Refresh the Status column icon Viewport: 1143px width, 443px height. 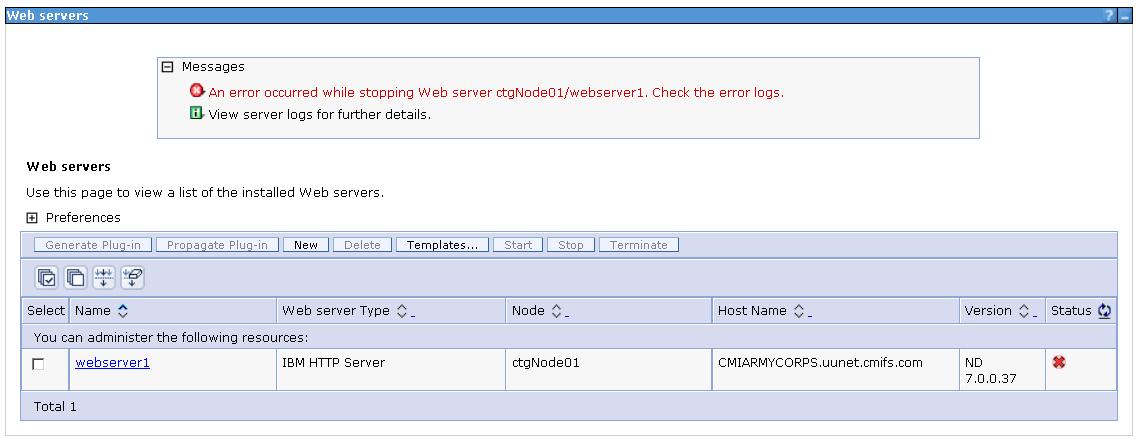1104,311
